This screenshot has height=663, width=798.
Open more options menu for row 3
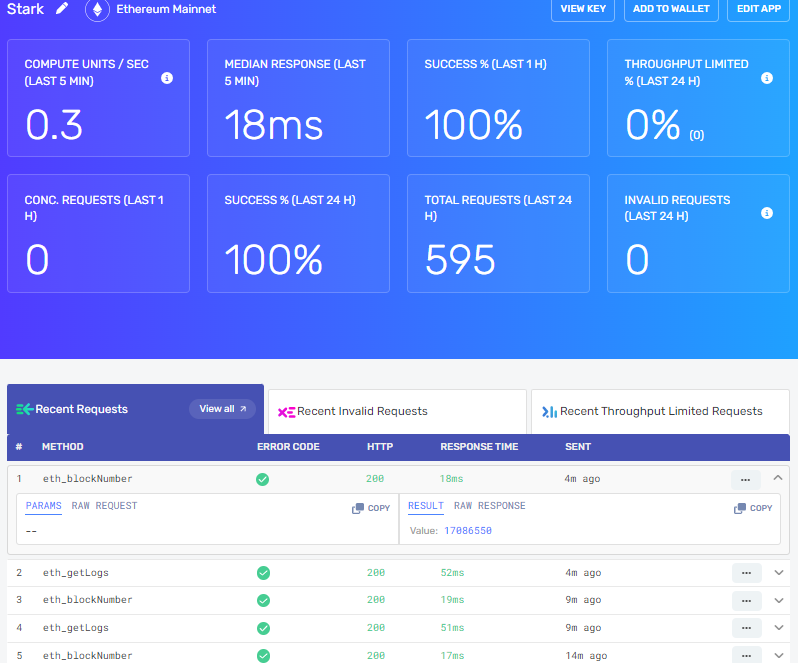(747, 601)
